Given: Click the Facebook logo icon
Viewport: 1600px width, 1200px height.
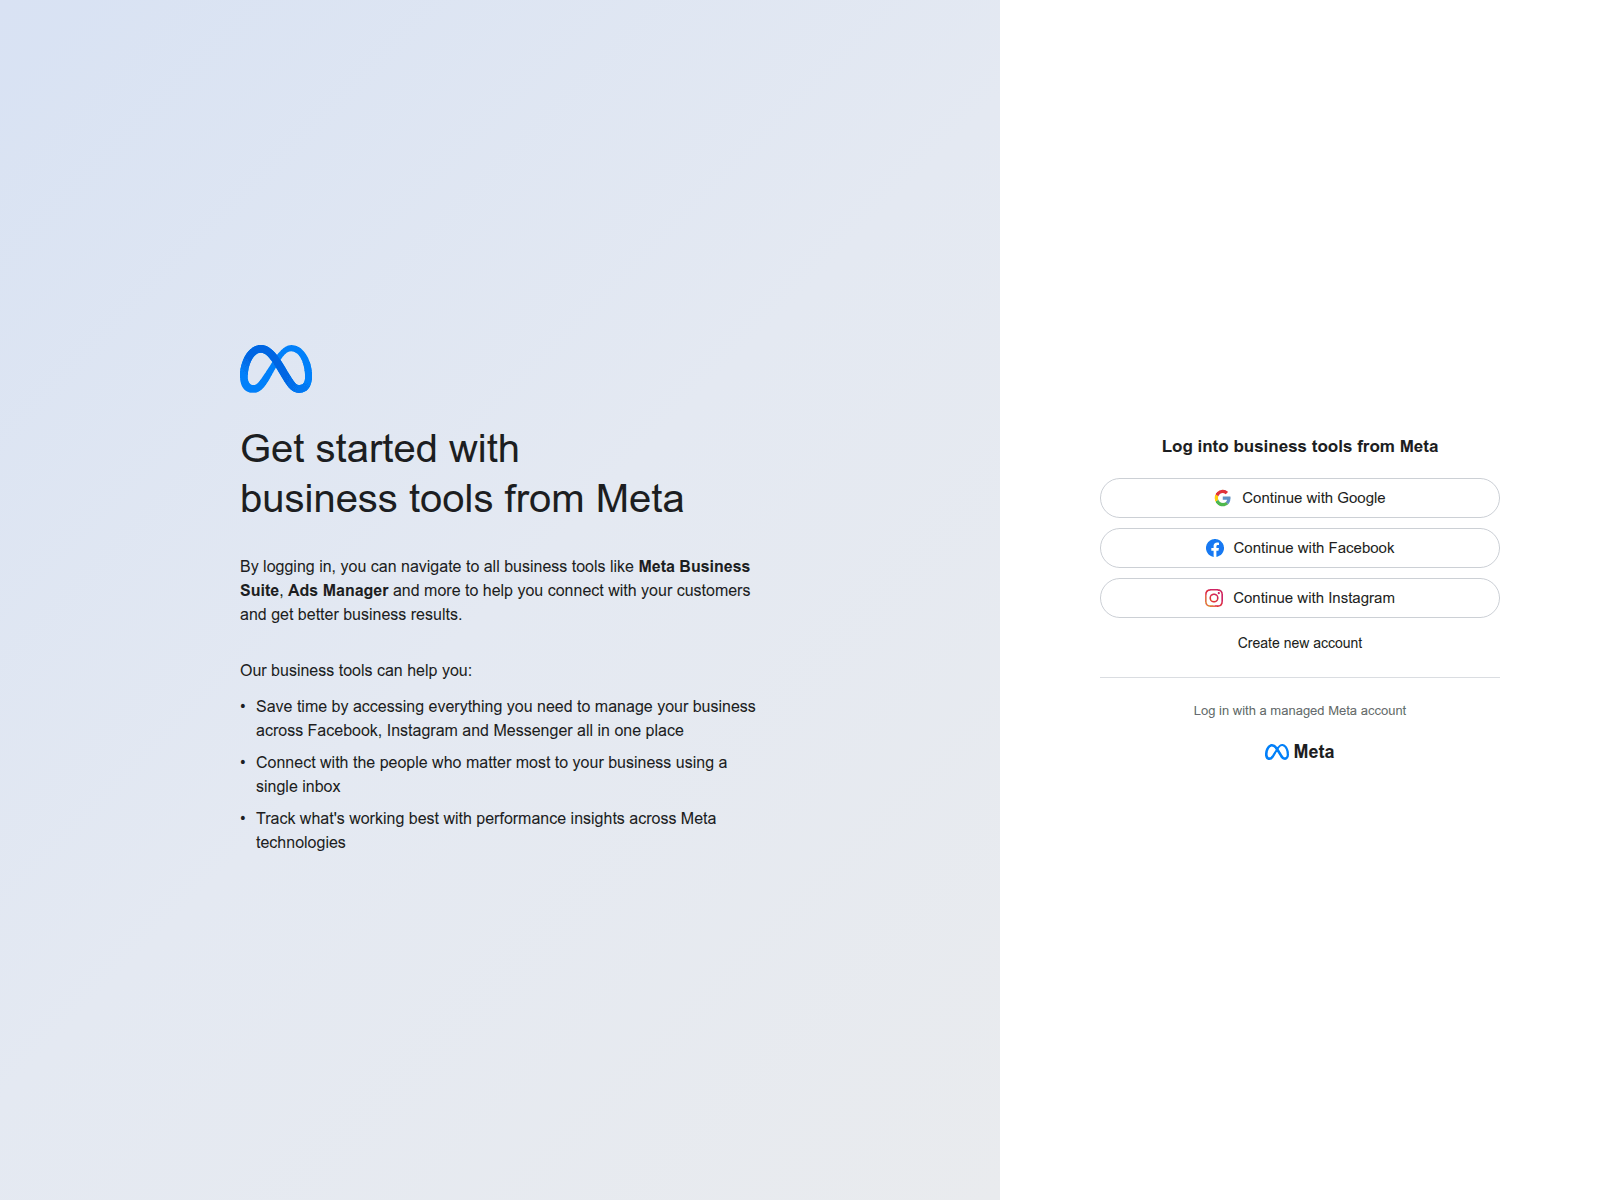Looking at the screenshot, I should pyautogui.click(x=1215, y=548).
